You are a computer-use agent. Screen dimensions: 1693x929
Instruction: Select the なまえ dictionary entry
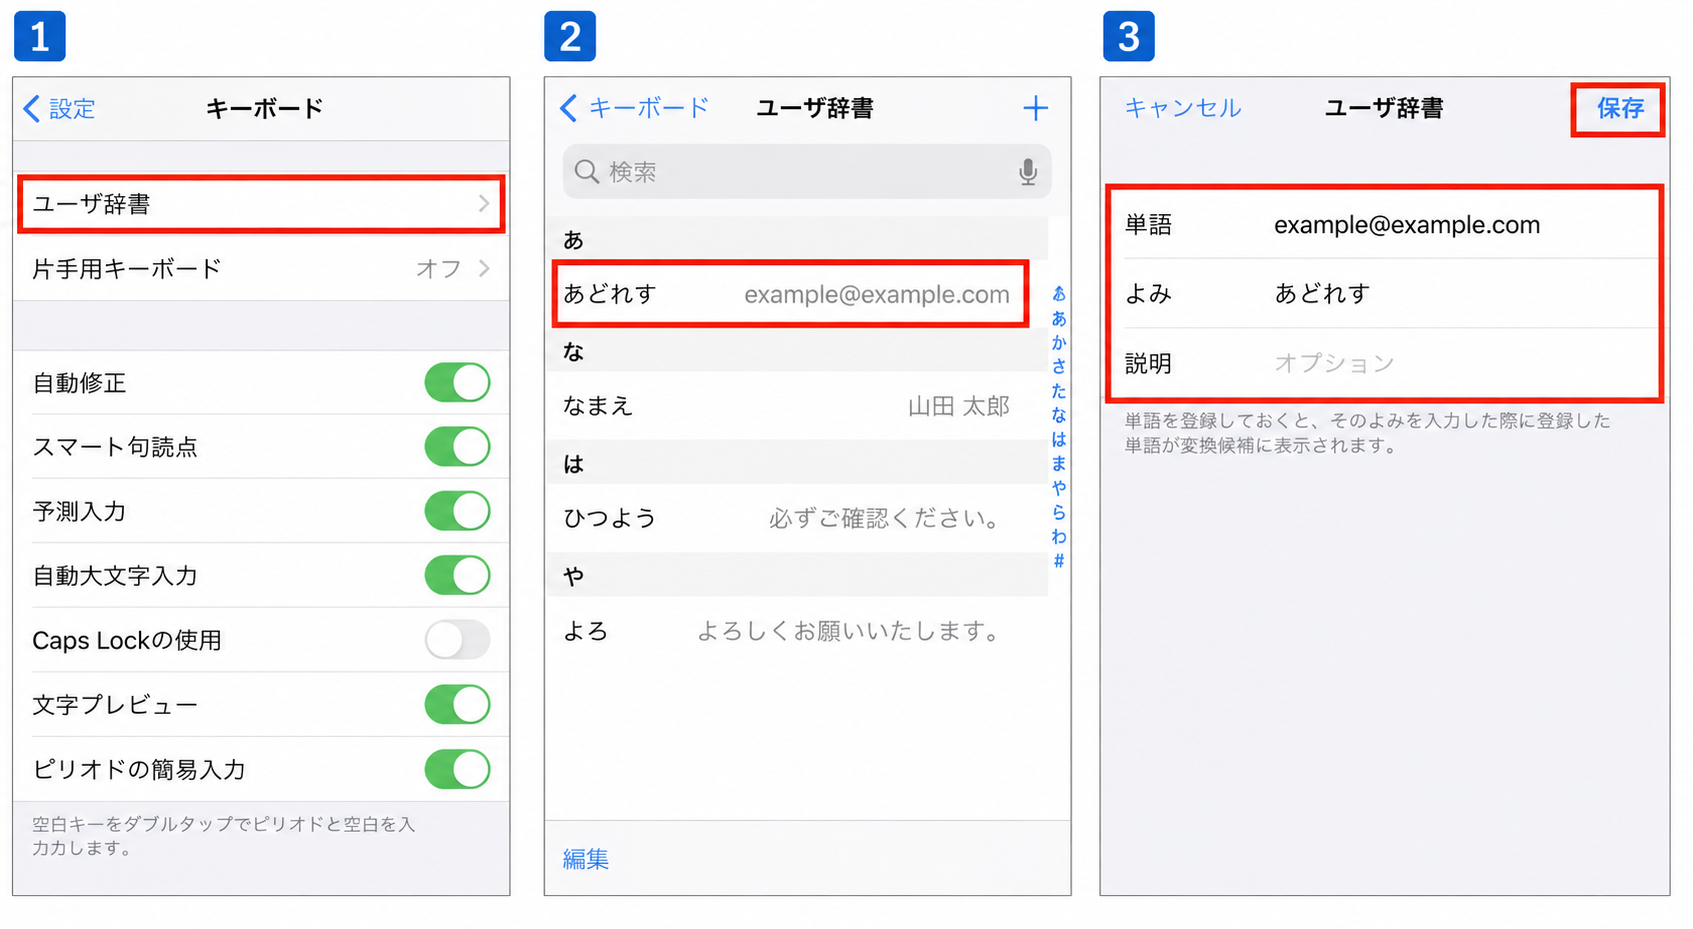click(x=796, y=406)
